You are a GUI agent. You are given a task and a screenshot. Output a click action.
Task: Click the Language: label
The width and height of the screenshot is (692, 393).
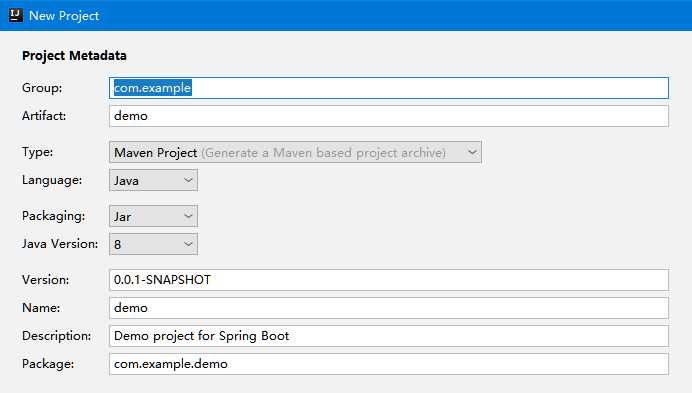(x=52, y=180)
